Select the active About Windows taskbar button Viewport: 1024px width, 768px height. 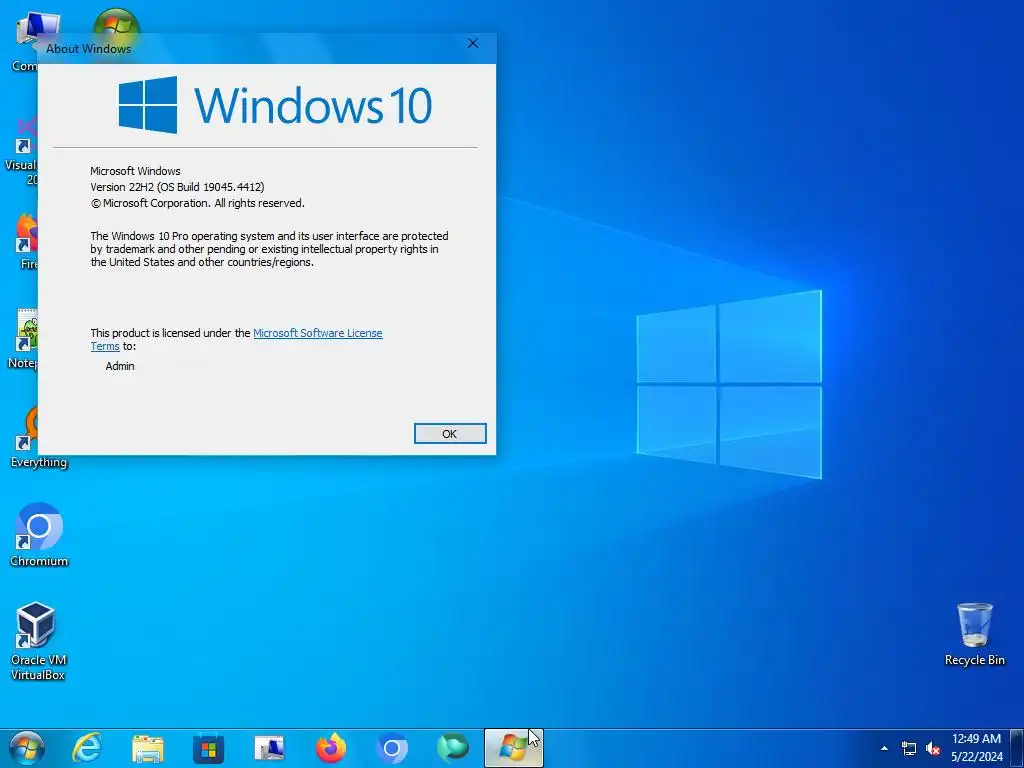point(513,748)
